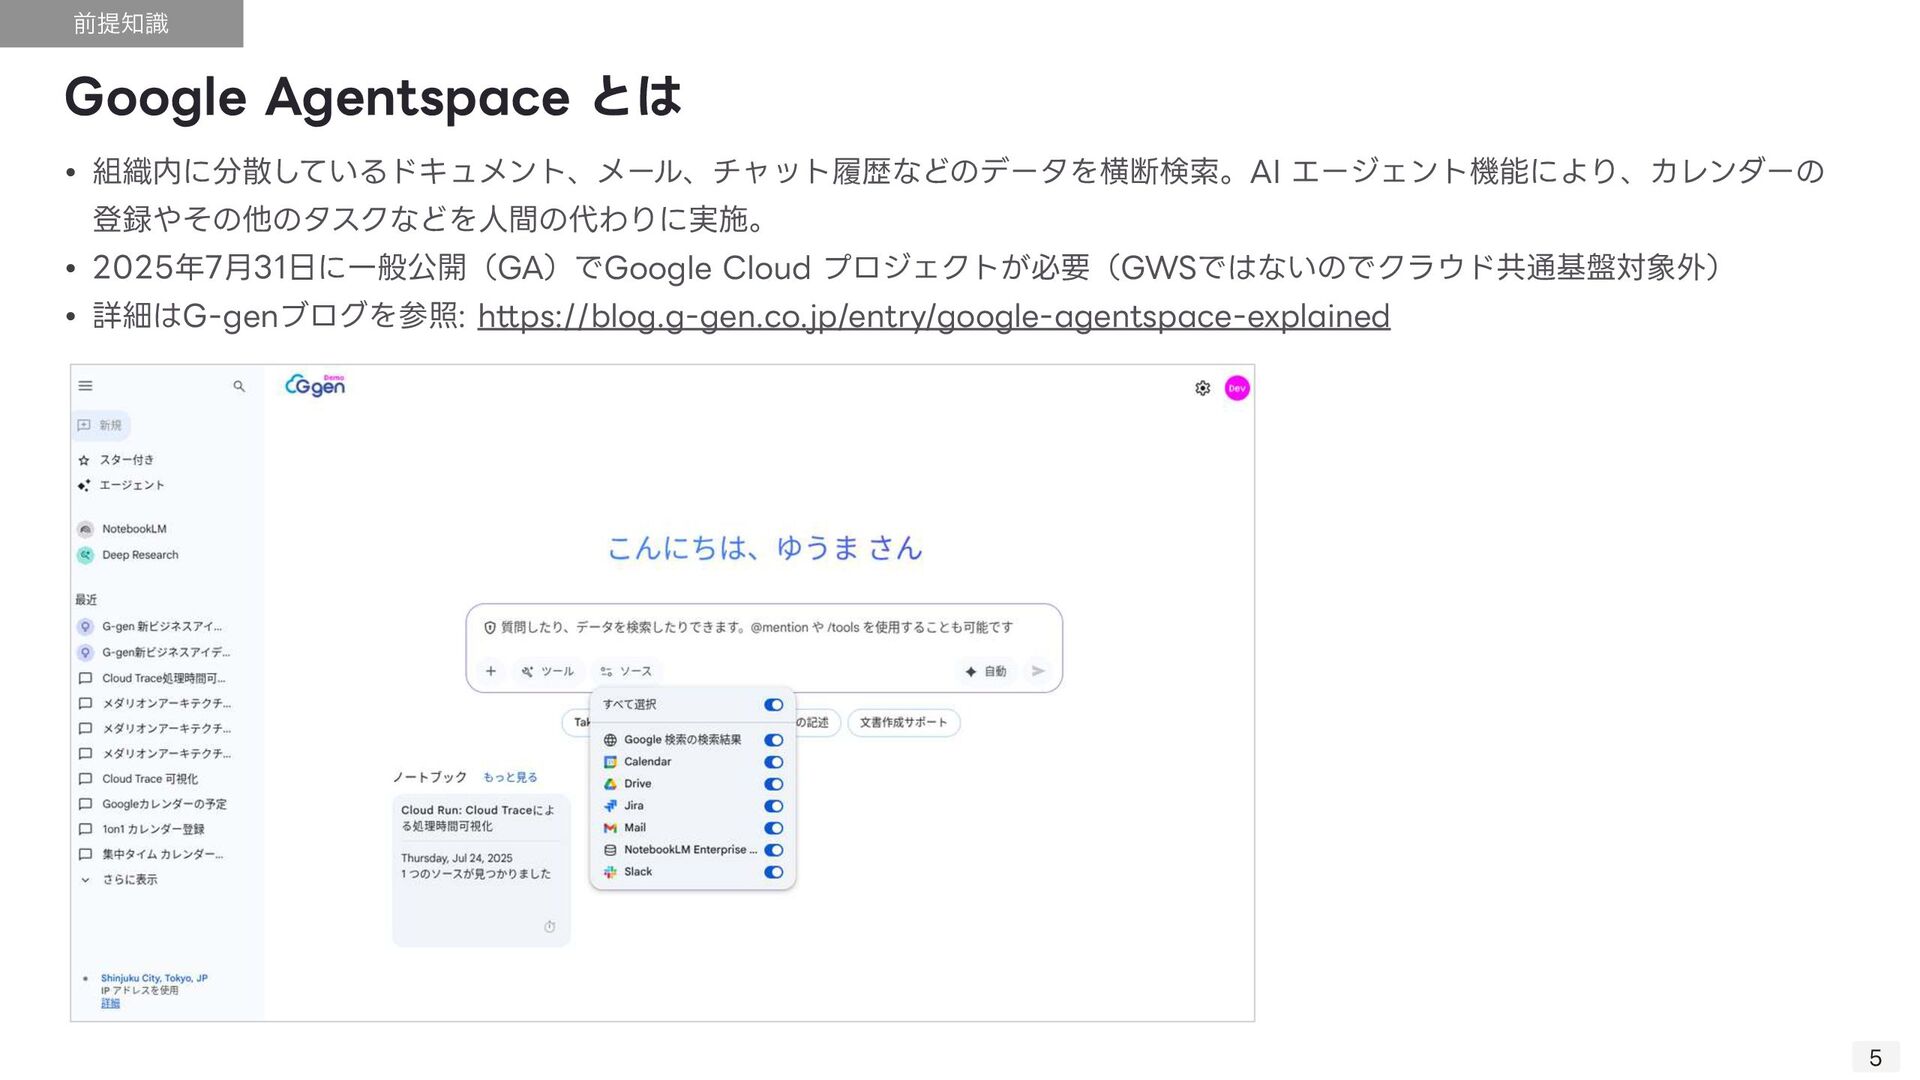Screen dimensions: 1920x1080
Task: Click the Drive icon in the source list
Action: pyautogui.click(x=610, y=784)
